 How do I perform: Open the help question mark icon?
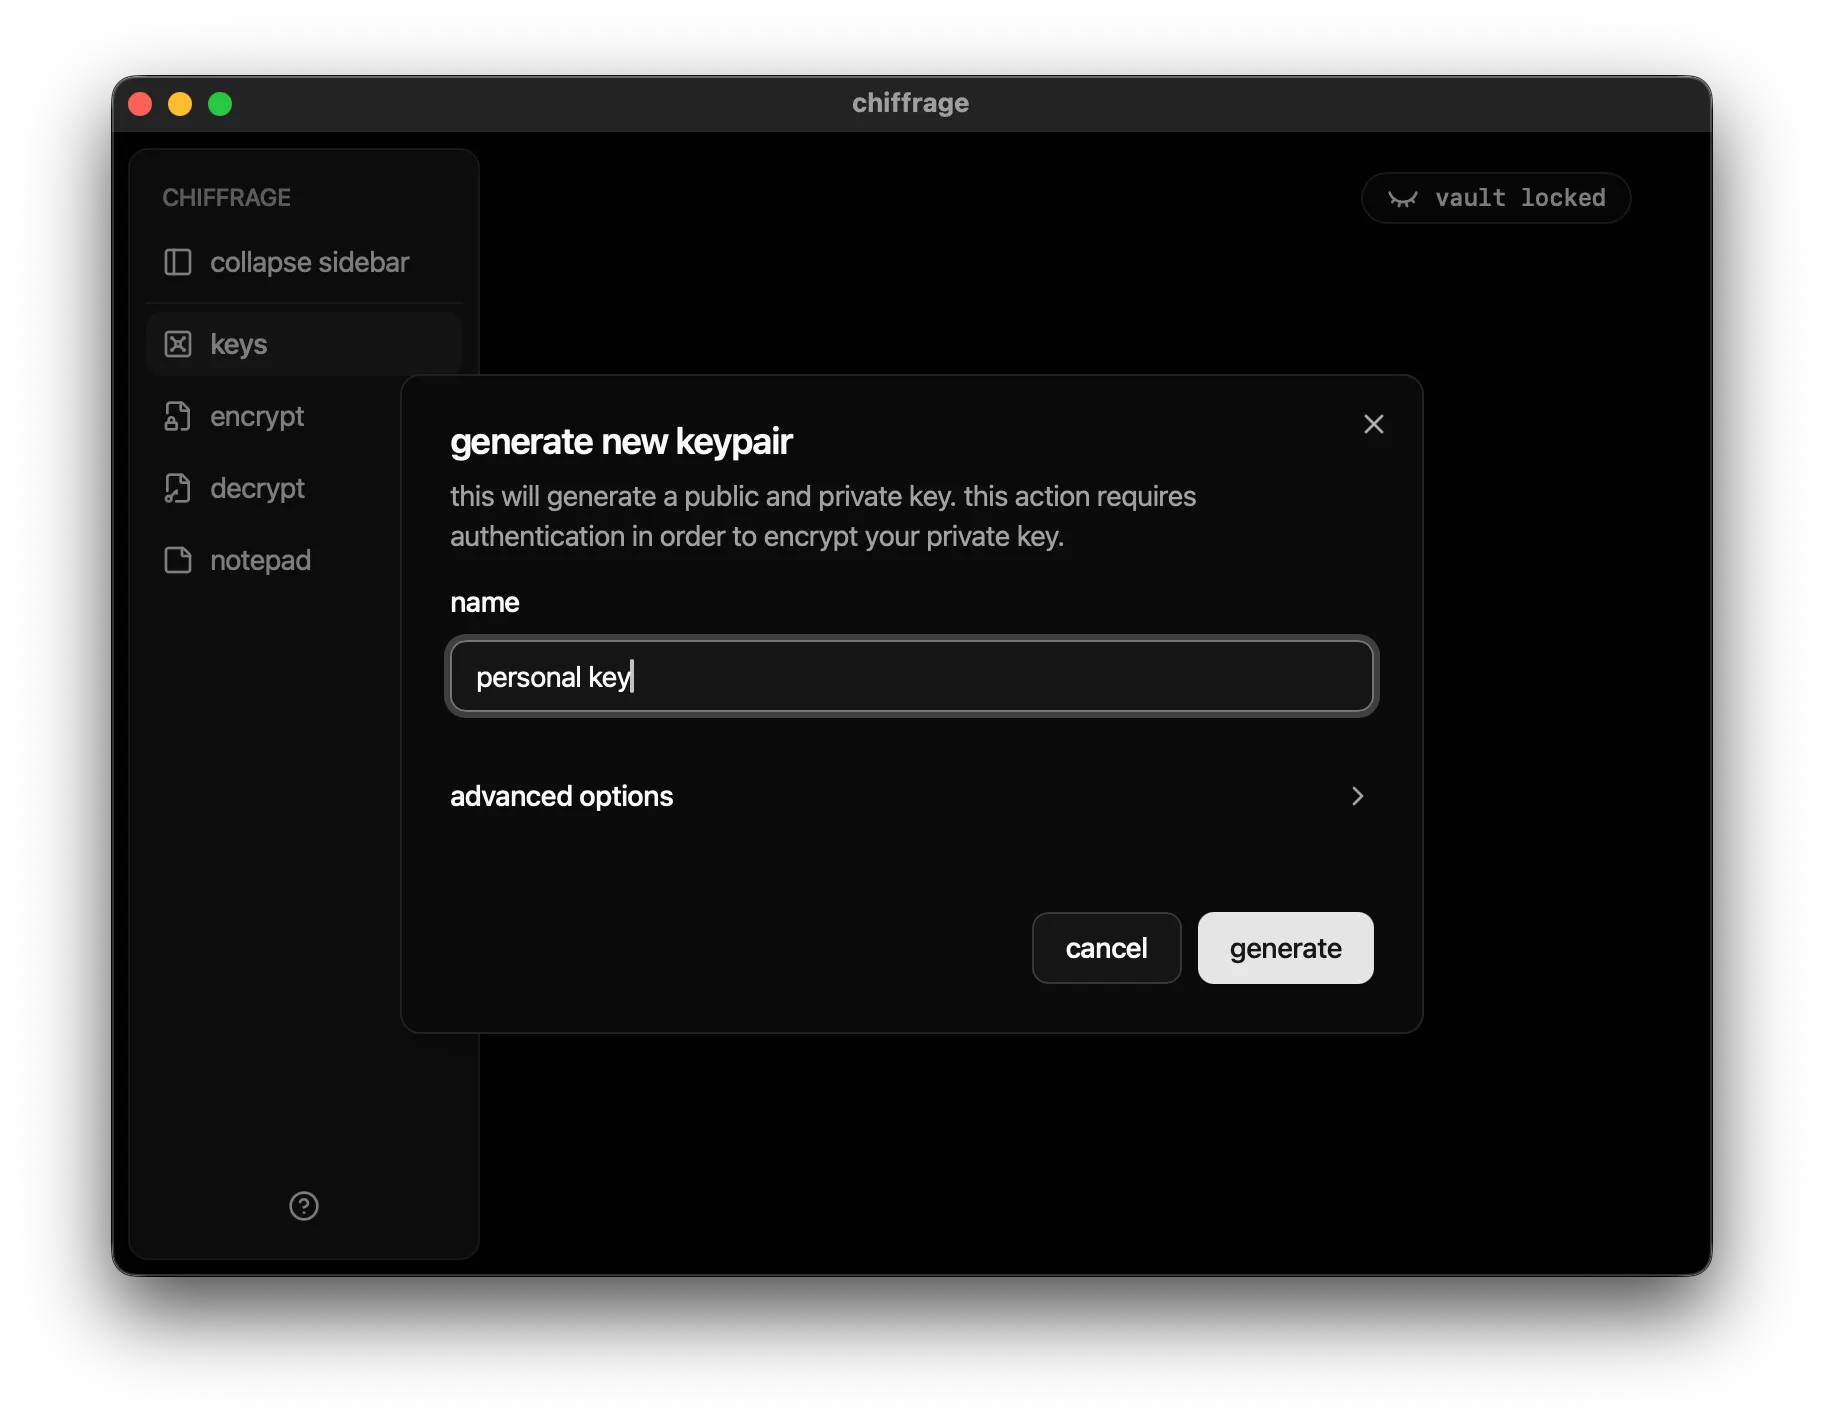[304, 1206]
